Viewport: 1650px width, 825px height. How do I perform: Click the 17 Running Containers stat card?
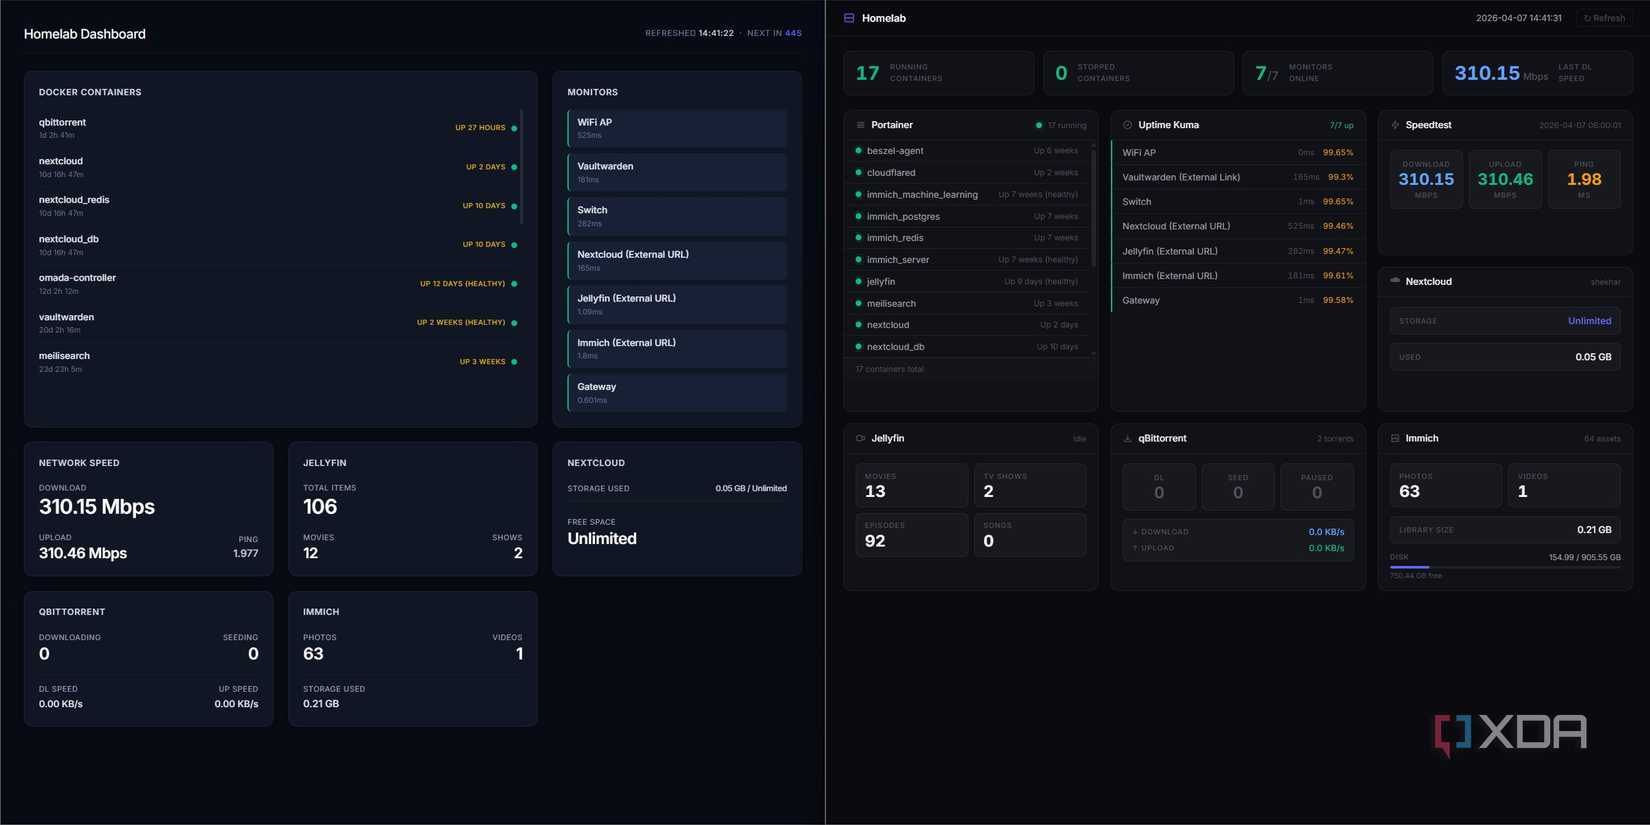click(938, 73)
